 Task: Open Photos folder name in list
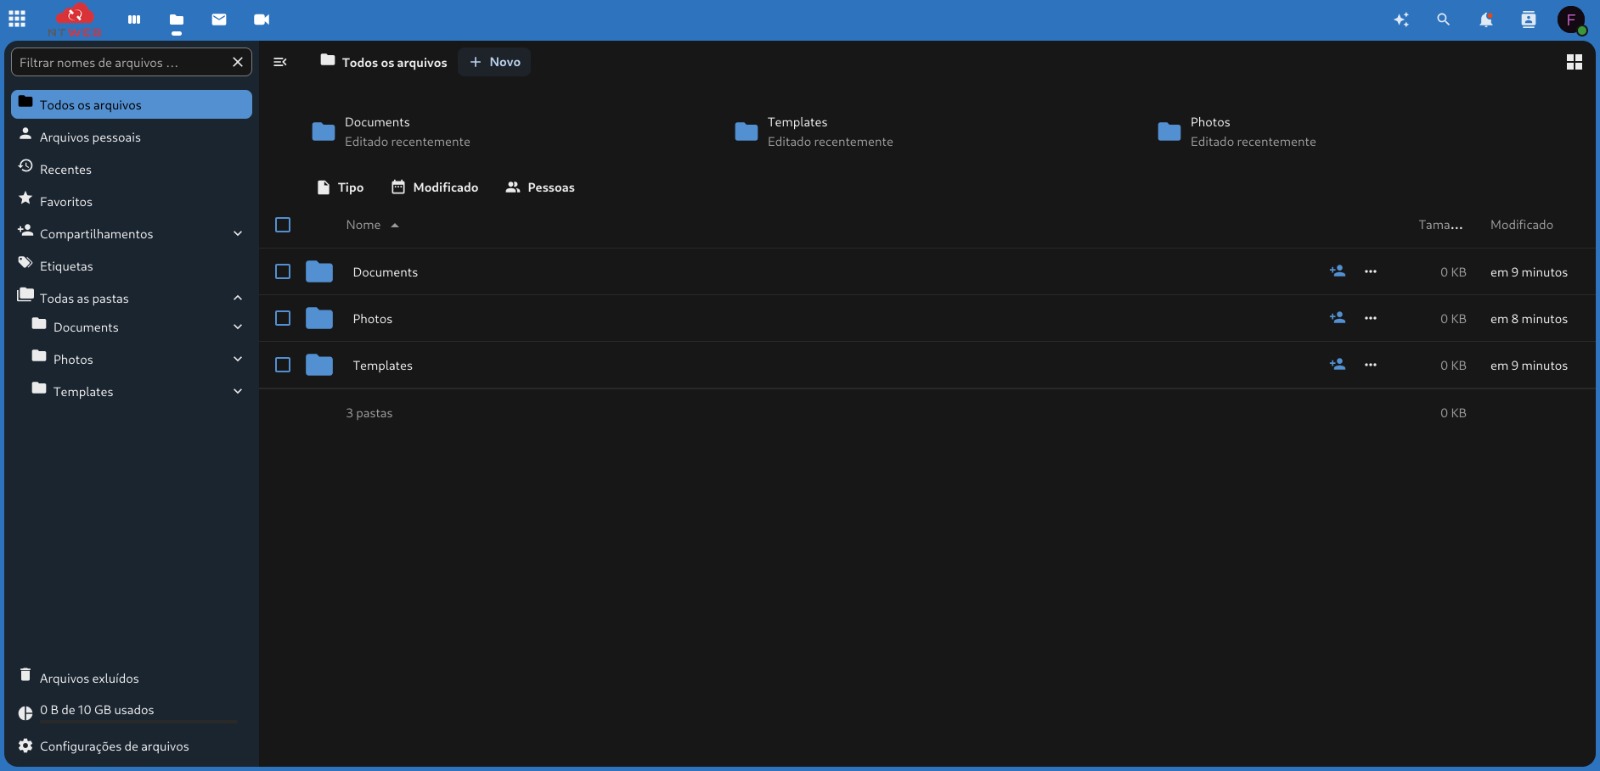pyautogui.click(x=372, y=319)
